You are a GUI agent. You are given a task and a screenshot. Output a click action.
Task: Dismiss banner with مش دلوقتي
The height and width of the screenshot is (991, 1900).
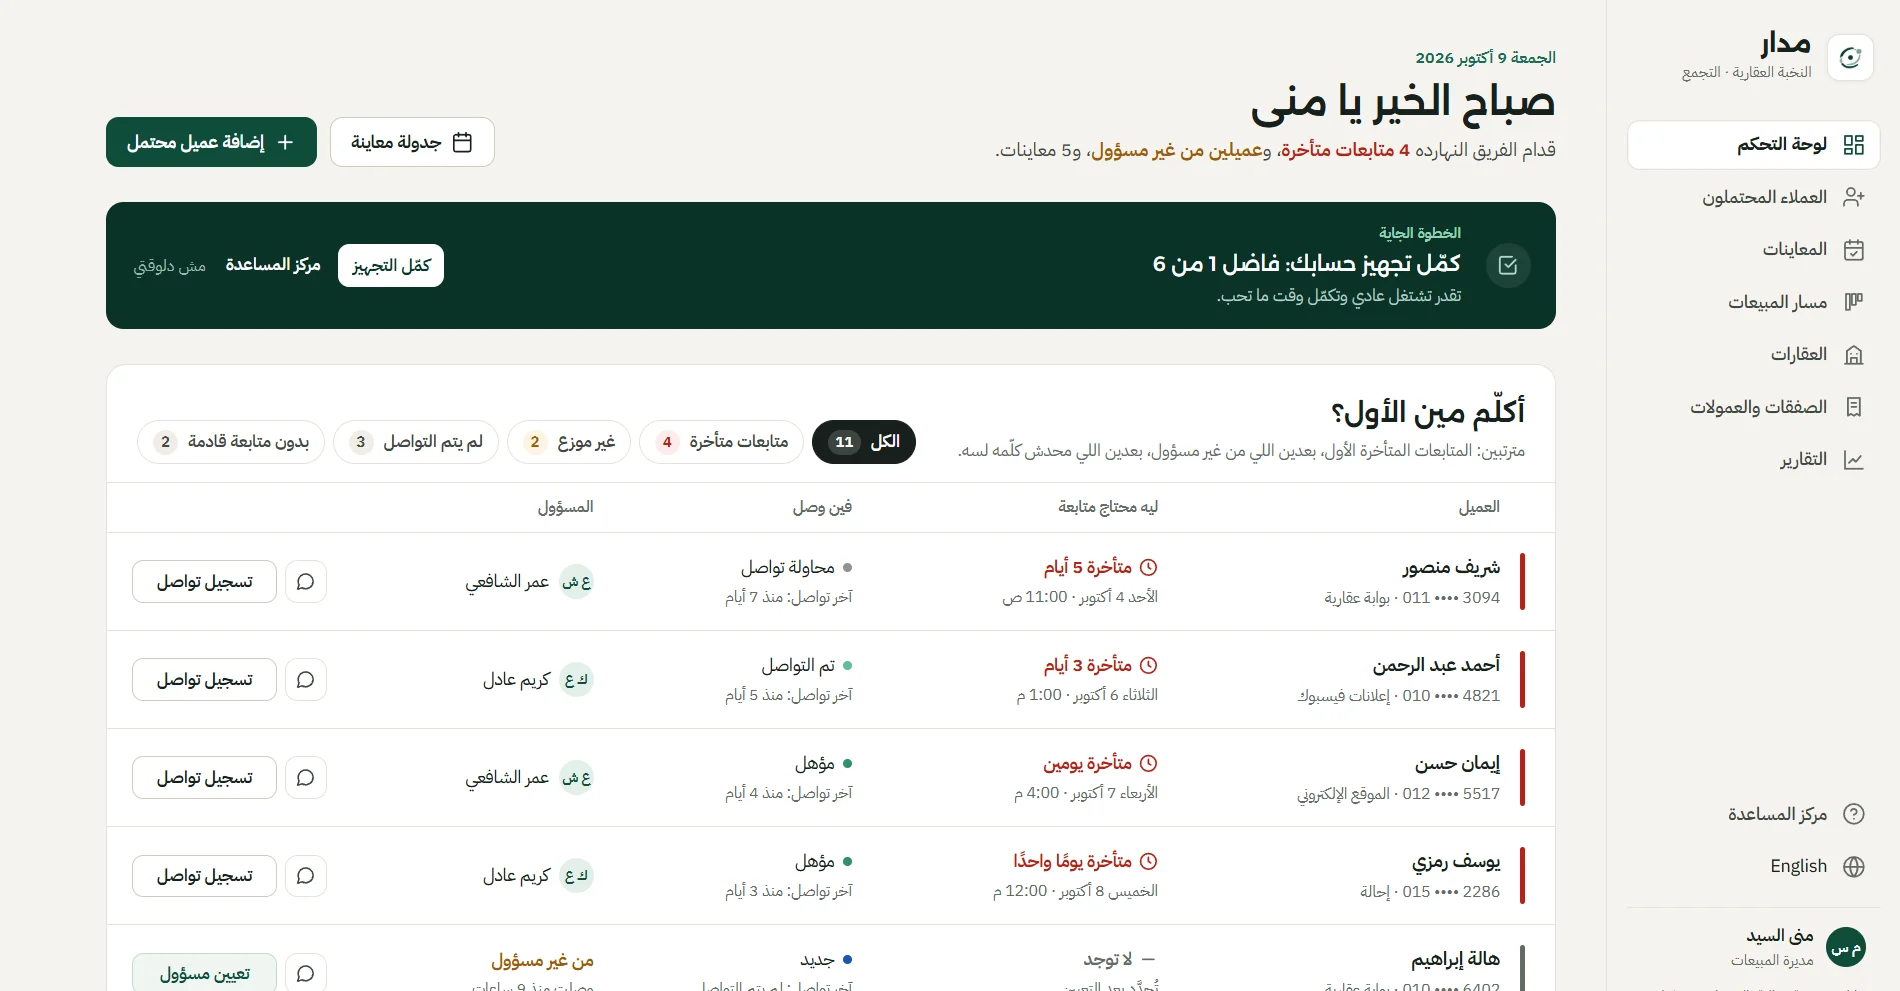[x=170, y=266]
